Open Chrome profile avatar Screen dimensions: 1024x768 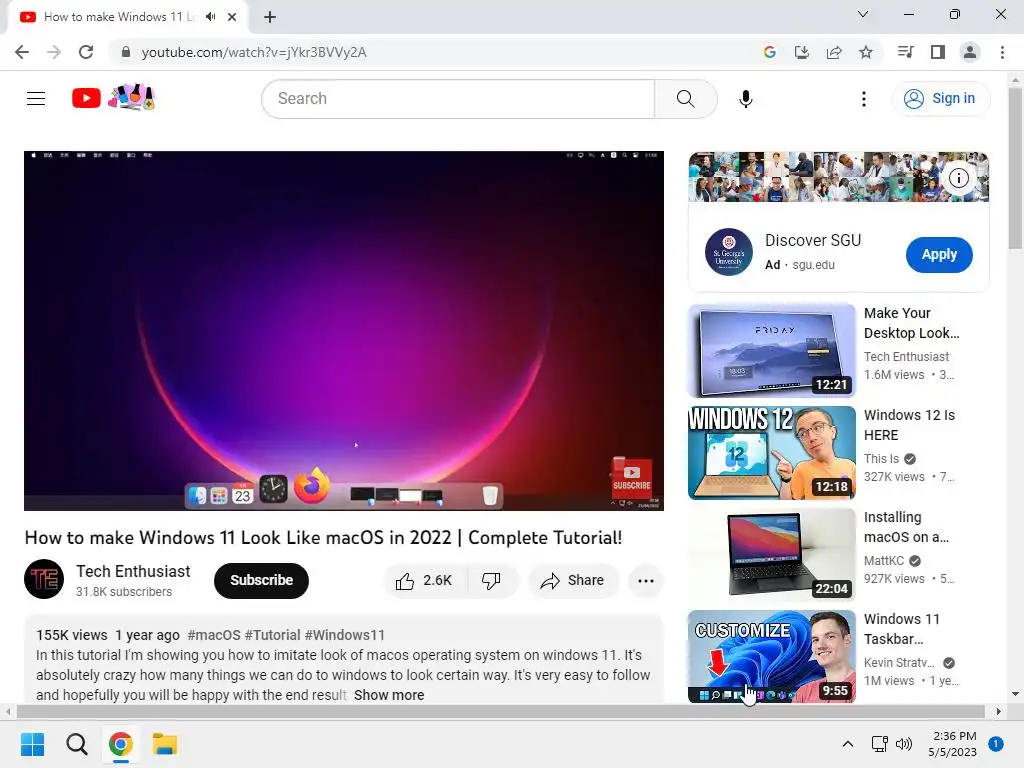[970, 52]
